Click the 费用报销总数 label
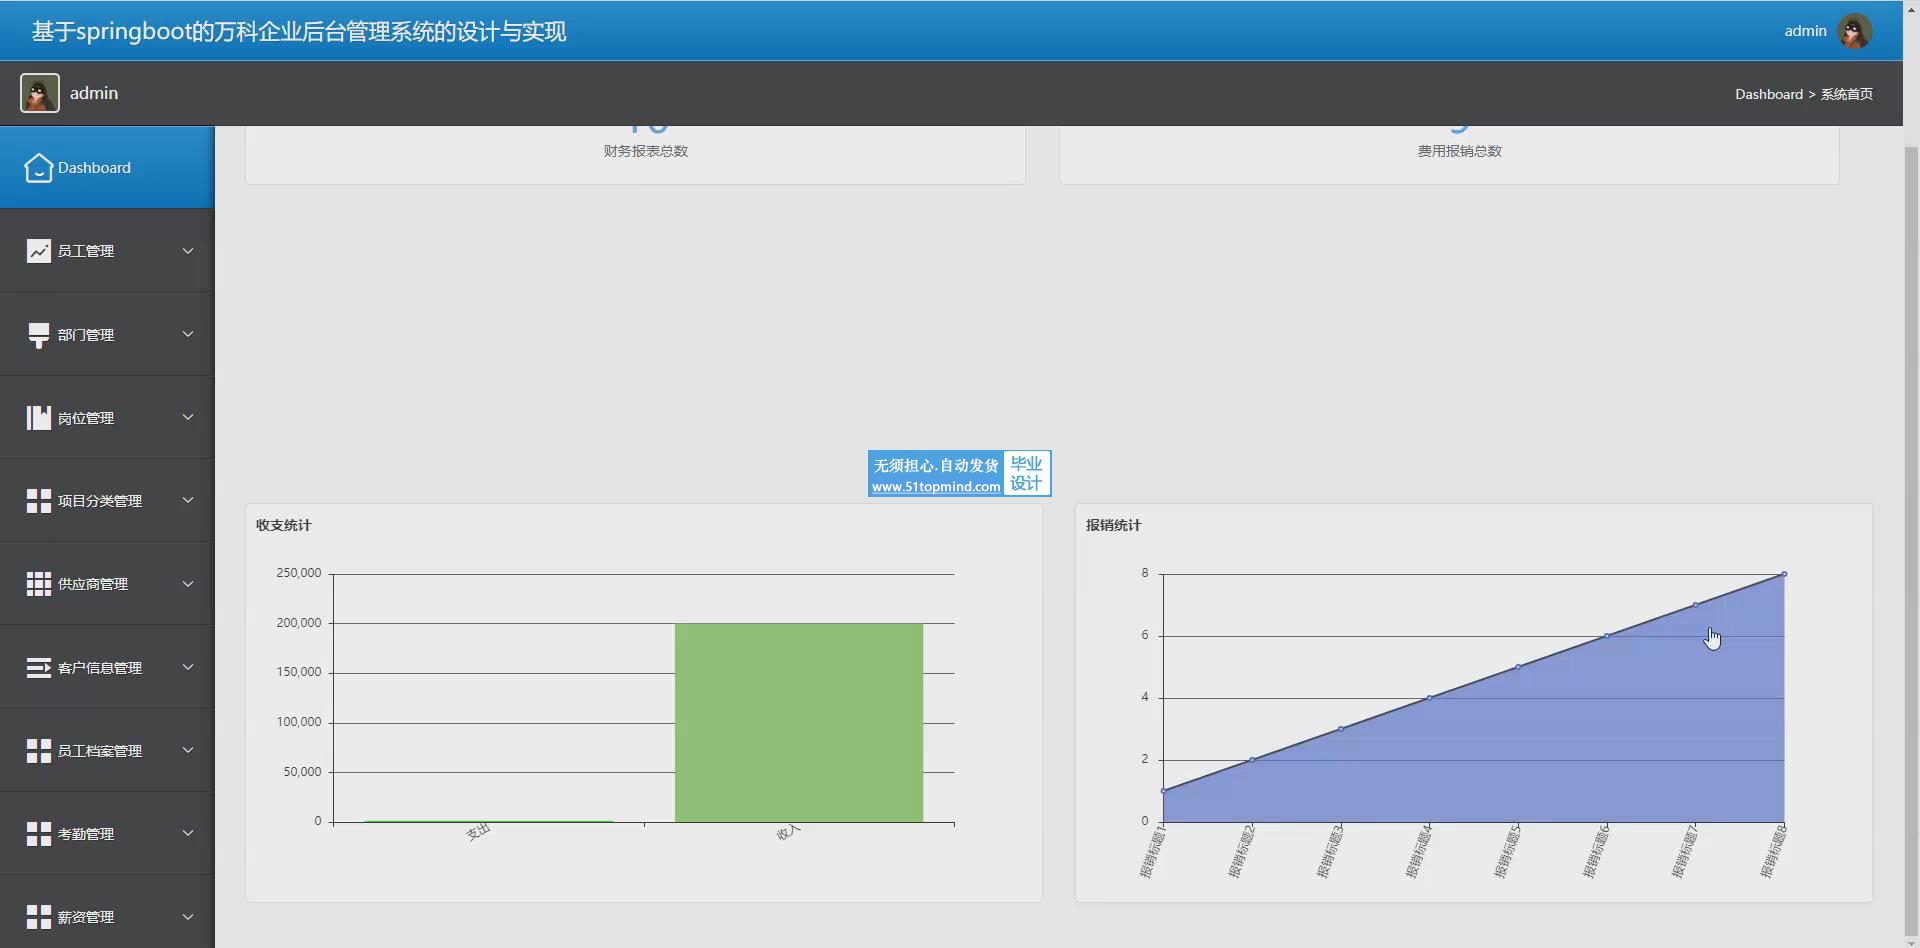Image resolution: width=1920 pixels, height=948 pixels. click(x=1459, y=151)
